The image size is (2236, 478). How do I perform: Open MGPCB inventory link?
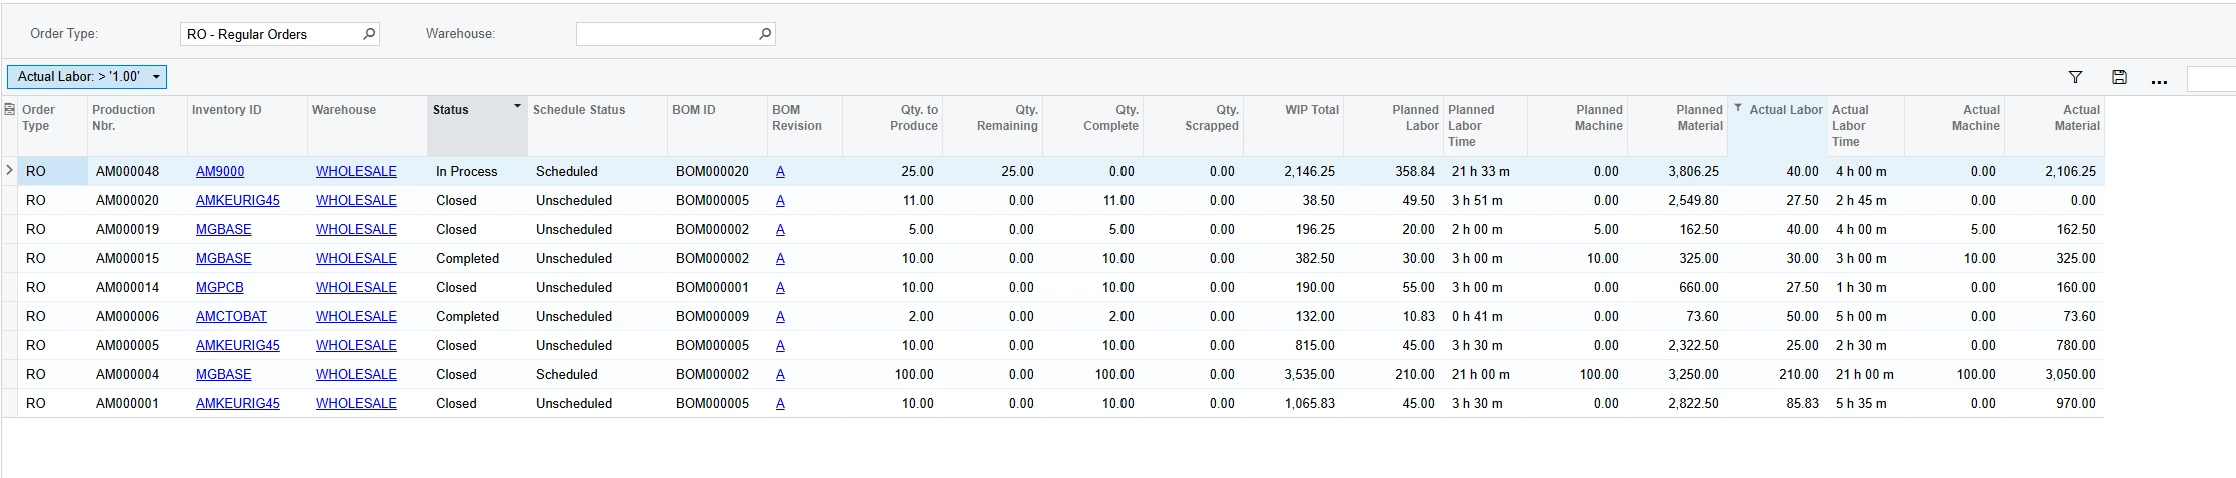point(220,287)
